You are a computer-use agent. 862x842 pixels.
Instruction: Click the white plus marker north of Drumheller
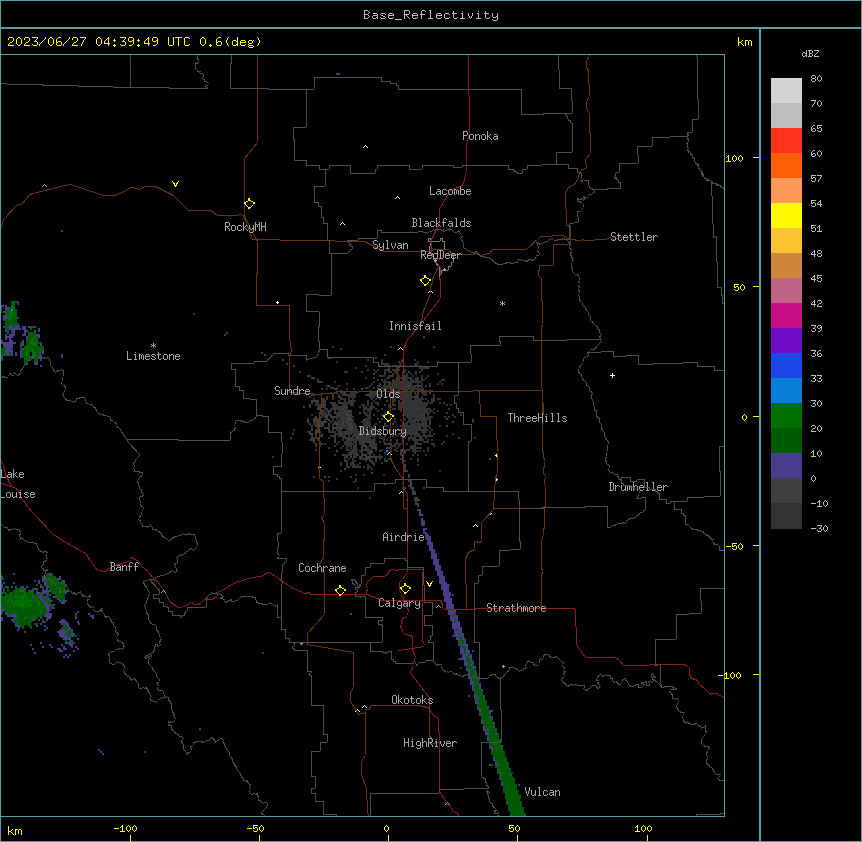612,375
